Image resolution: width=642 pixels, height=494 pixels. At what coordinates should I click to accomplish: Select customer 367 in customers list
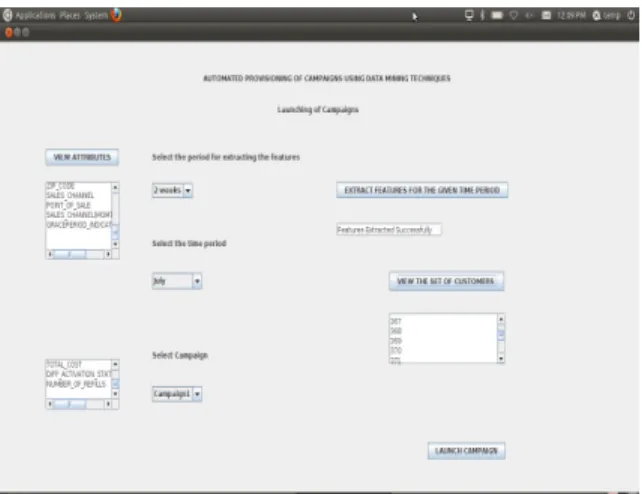point(443,321)
